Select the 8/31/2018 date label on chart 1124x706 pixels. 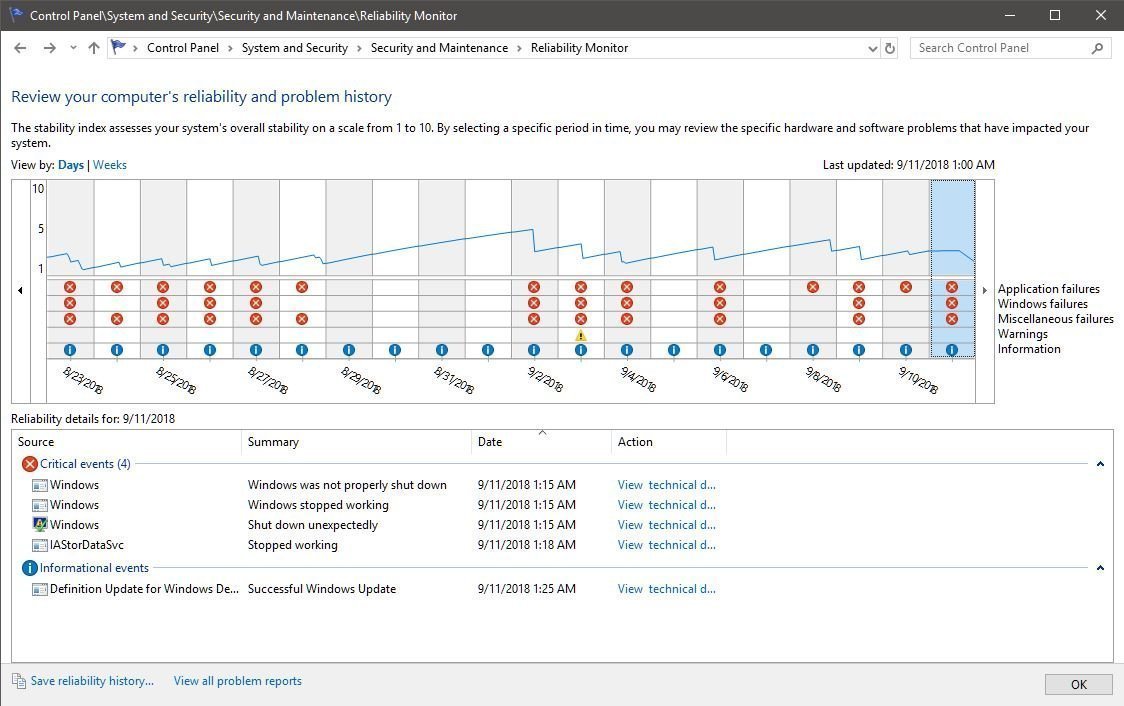(x=454, y=380)
